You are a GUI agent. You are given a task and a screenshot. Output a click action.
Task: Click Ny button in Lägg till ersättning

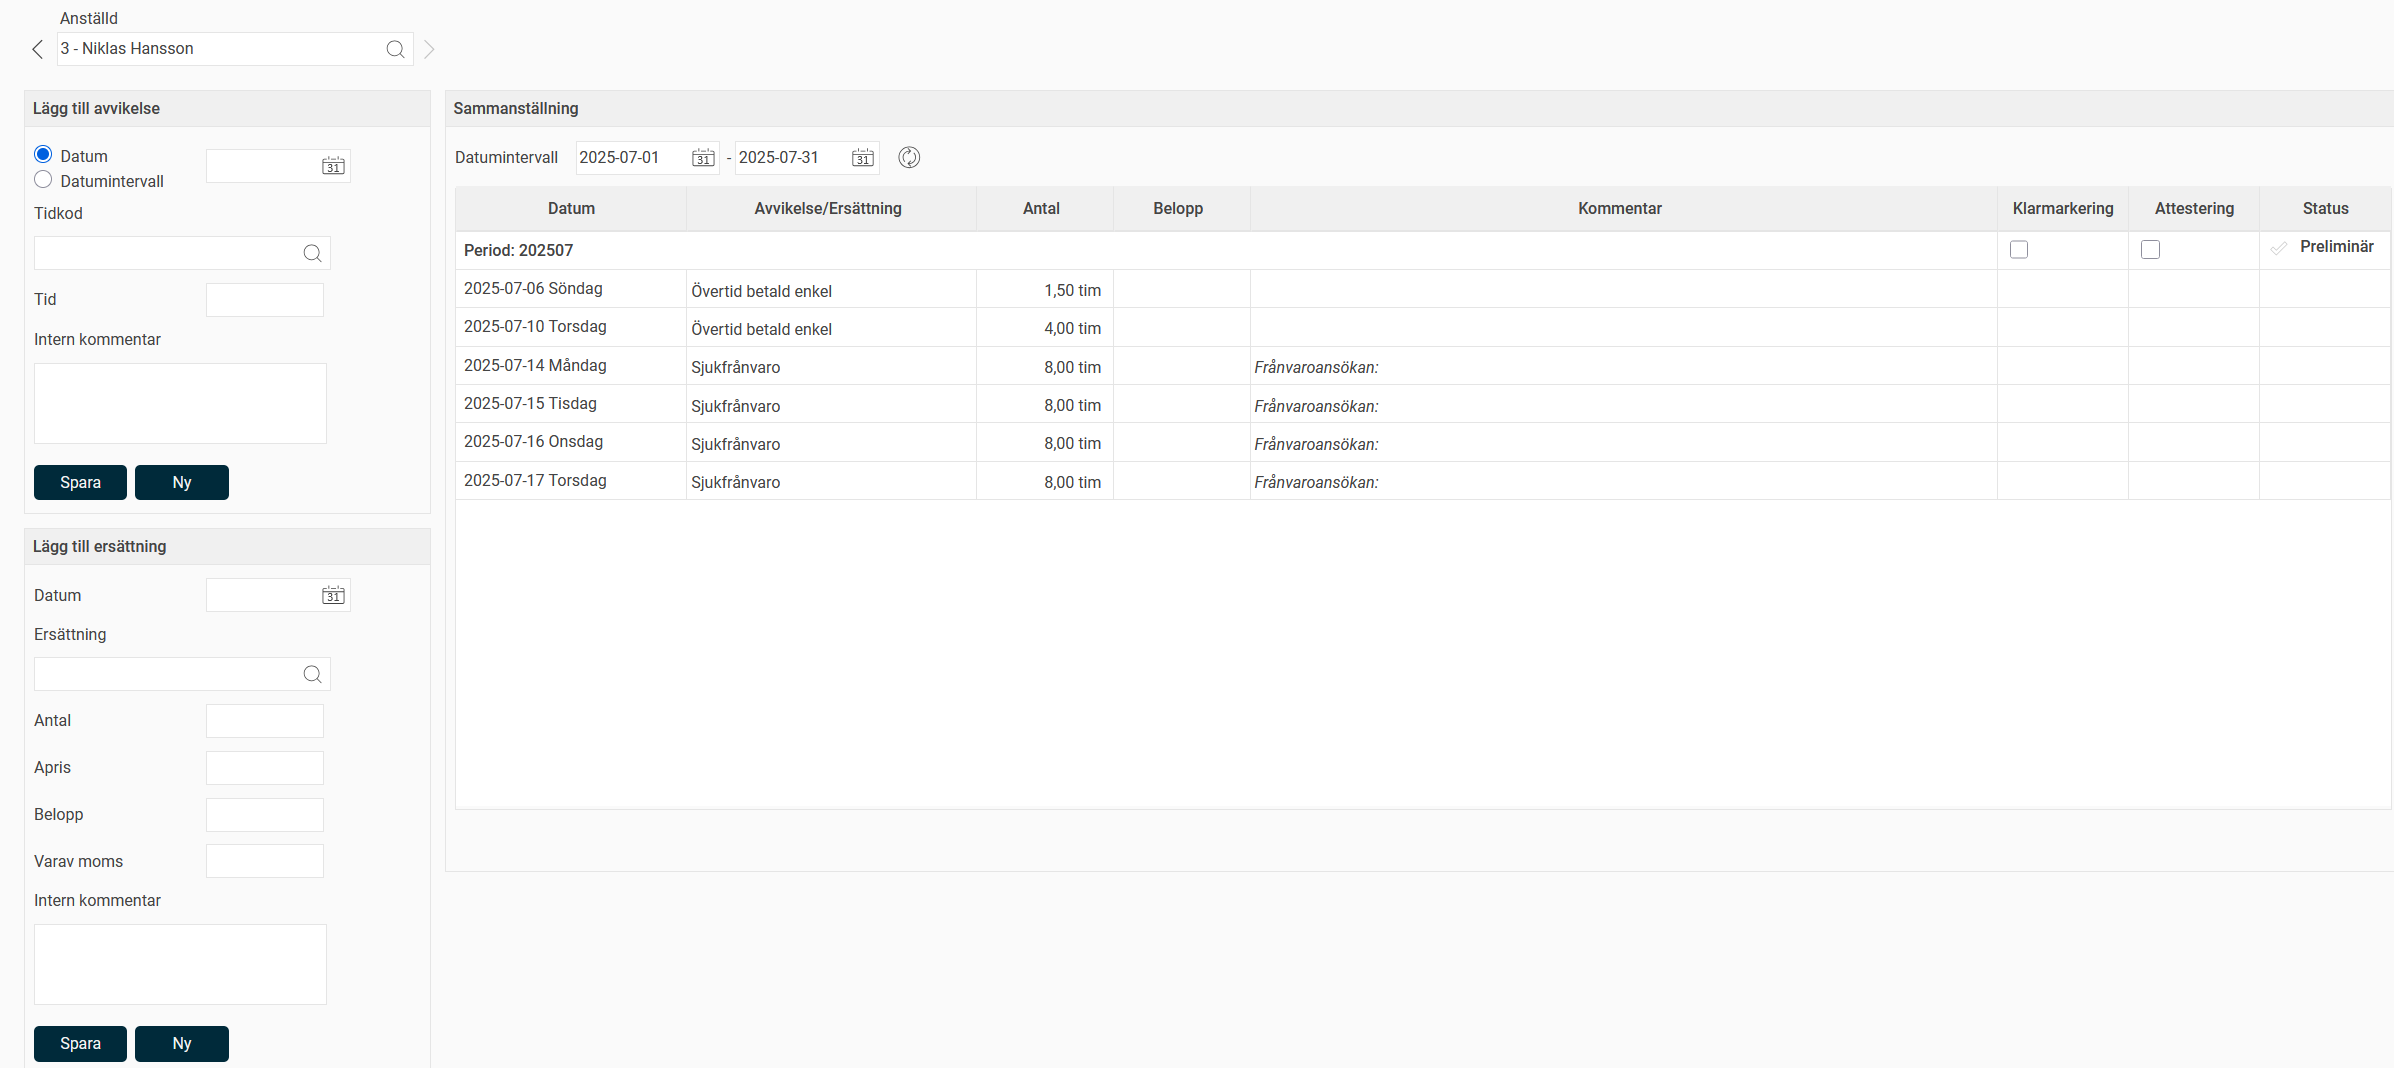(181, 1043)
